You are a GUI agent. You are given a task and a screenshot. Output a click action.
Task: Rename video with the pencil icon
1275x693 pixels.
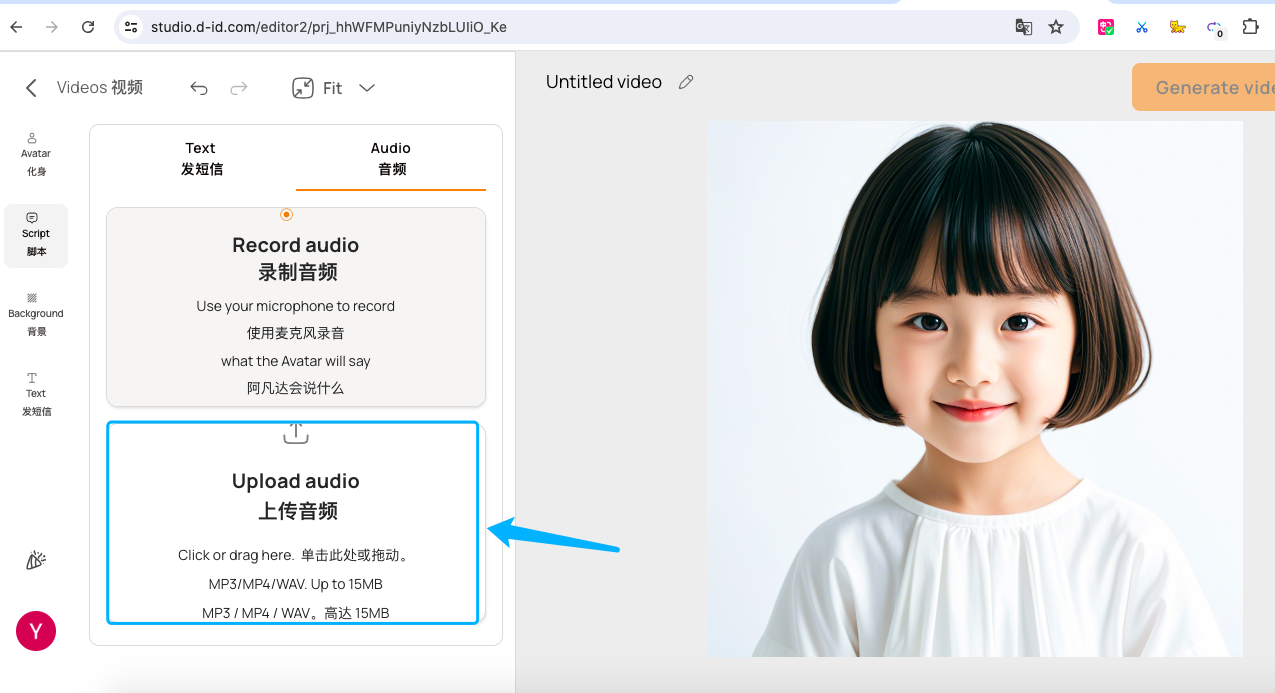point(686,82)
